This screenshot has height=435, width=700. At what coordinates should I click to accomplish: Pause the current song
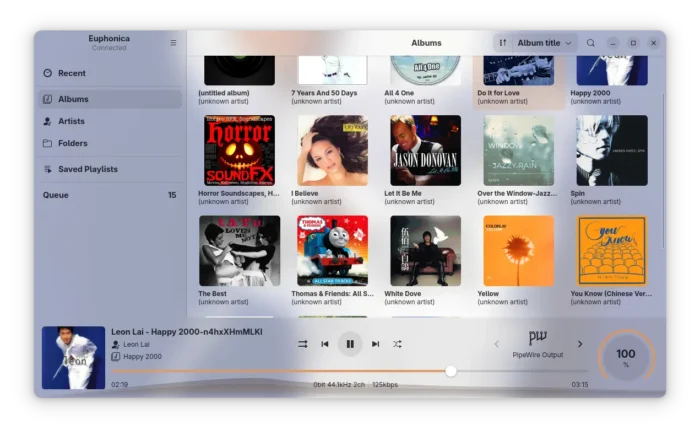(x=350, y=344)
